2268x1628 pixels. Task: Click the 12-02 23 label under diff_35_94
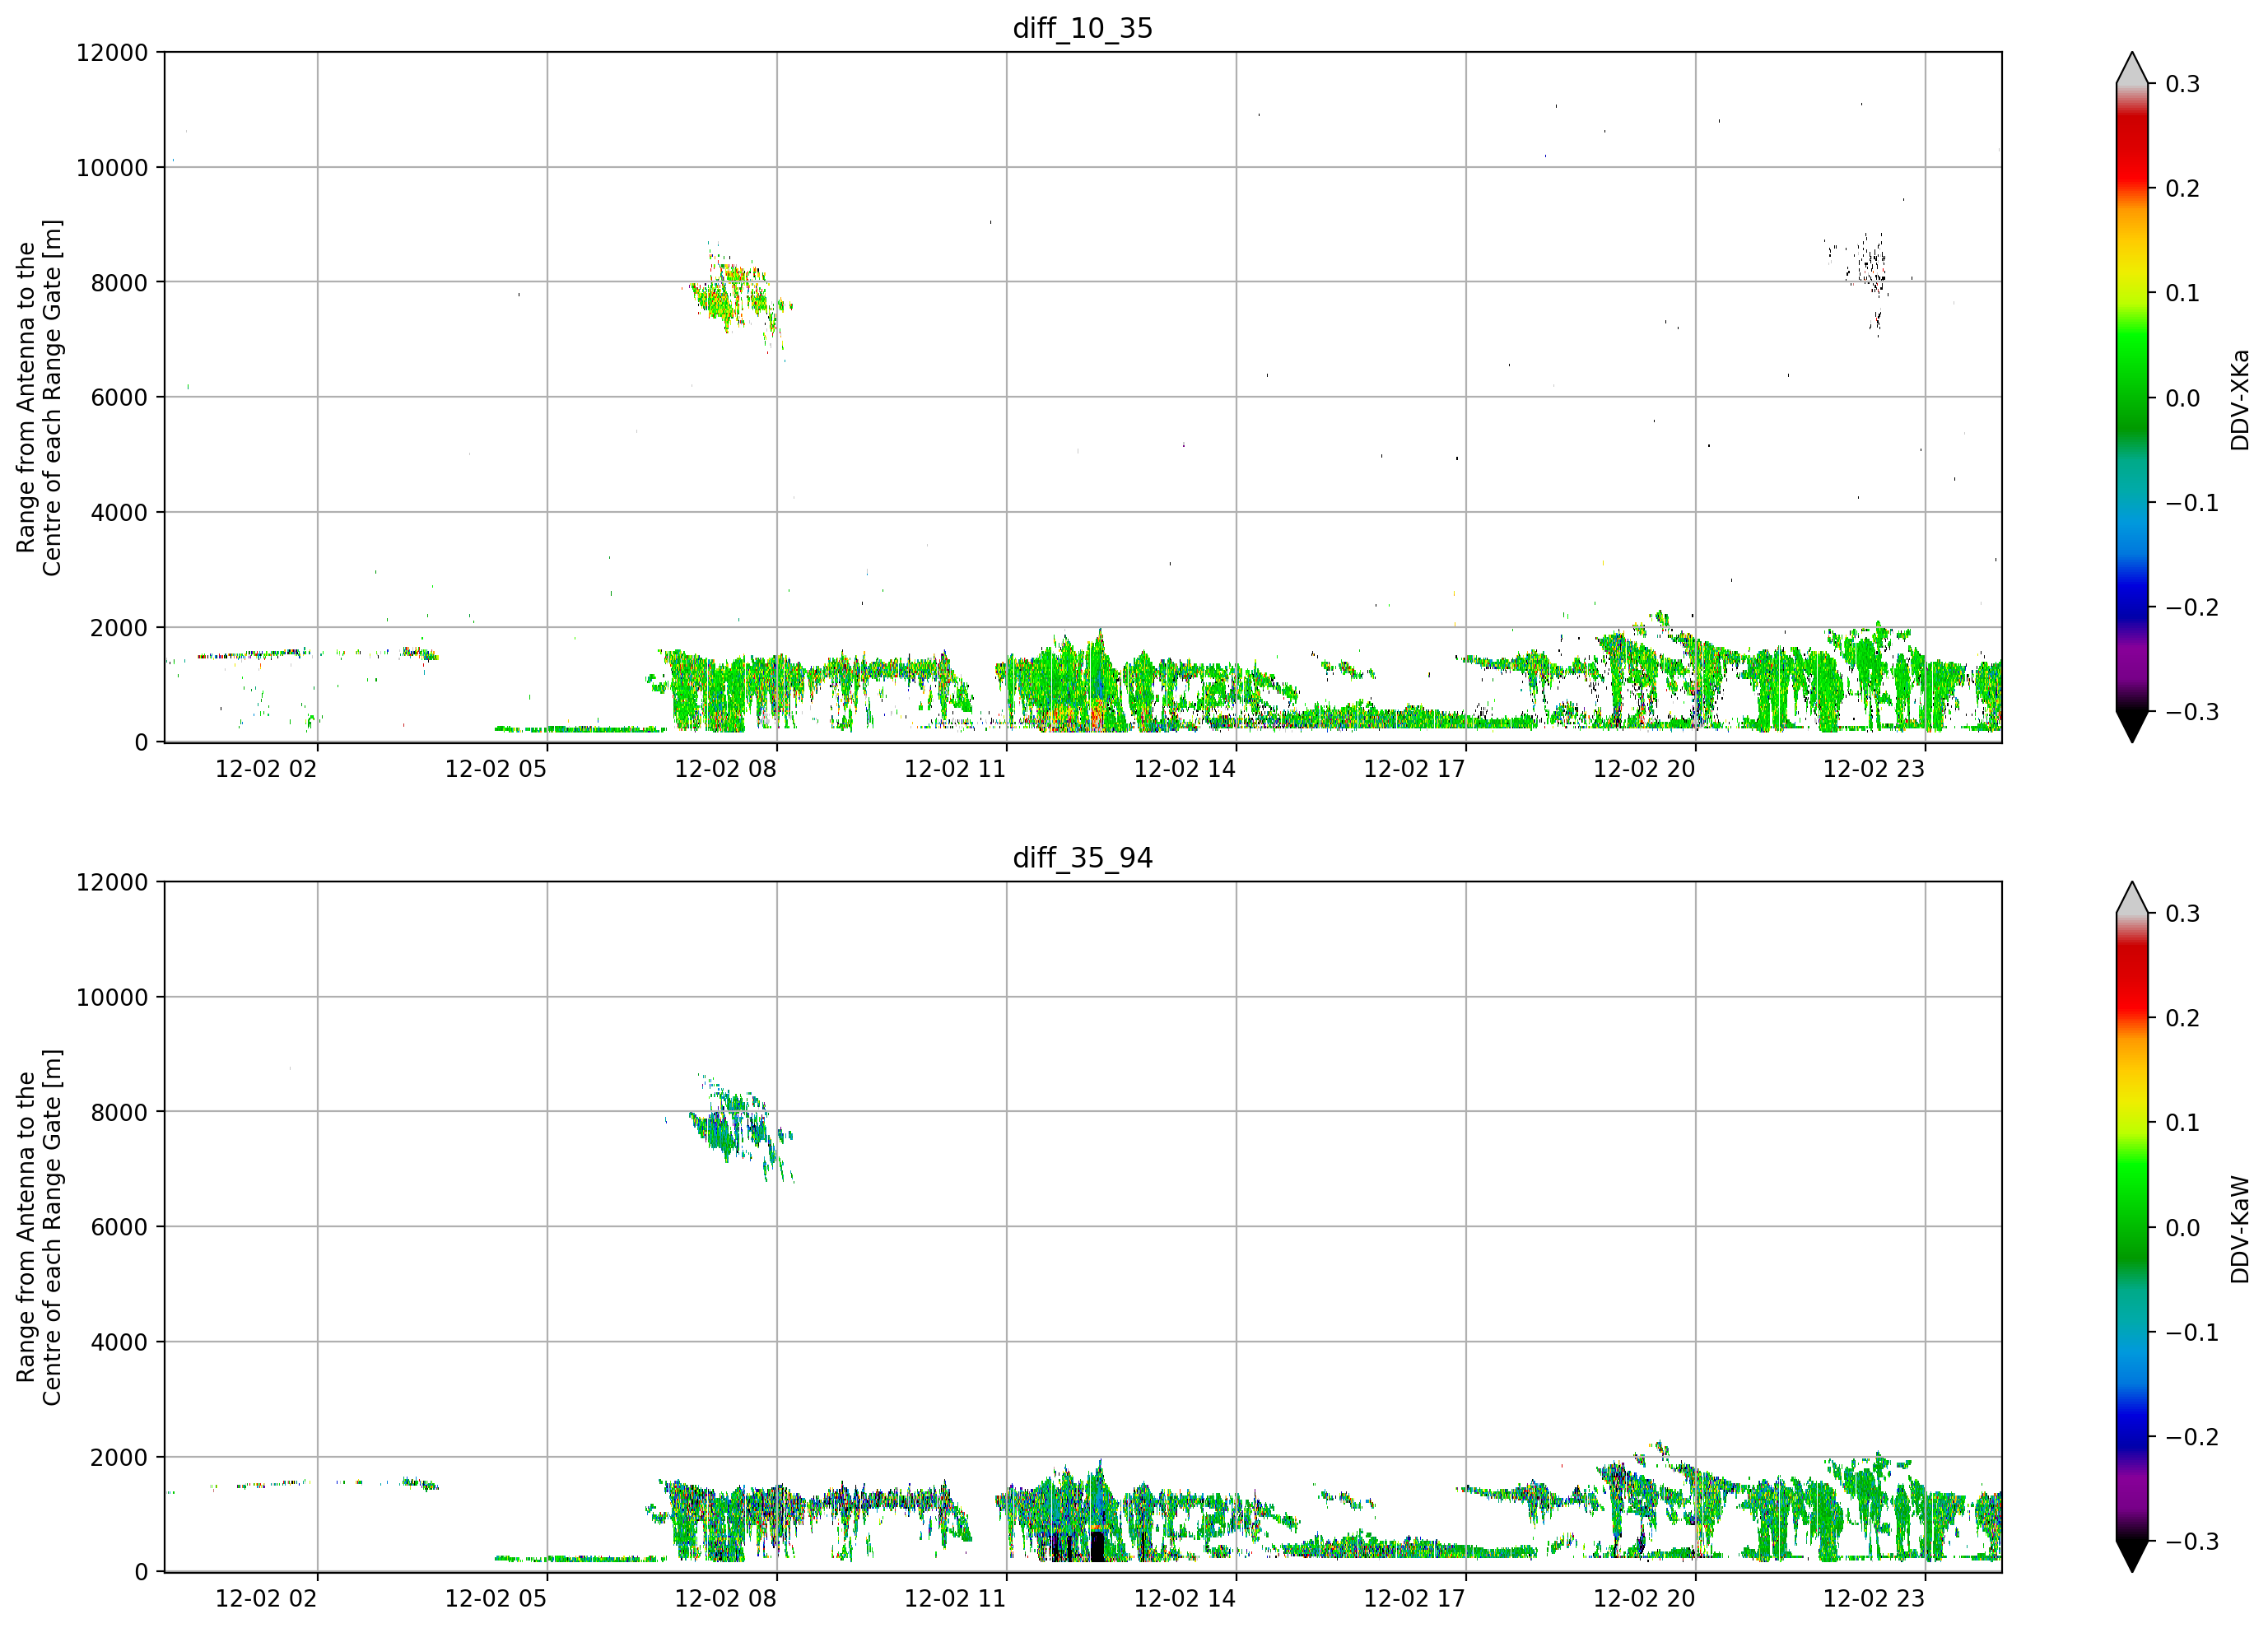click(x=1874, y=1599)
